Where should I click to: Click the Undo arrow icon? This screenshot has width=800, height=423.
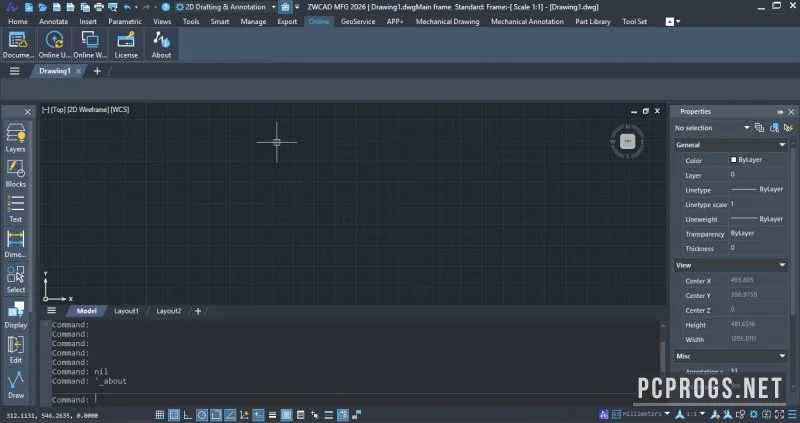coord(127,7)
